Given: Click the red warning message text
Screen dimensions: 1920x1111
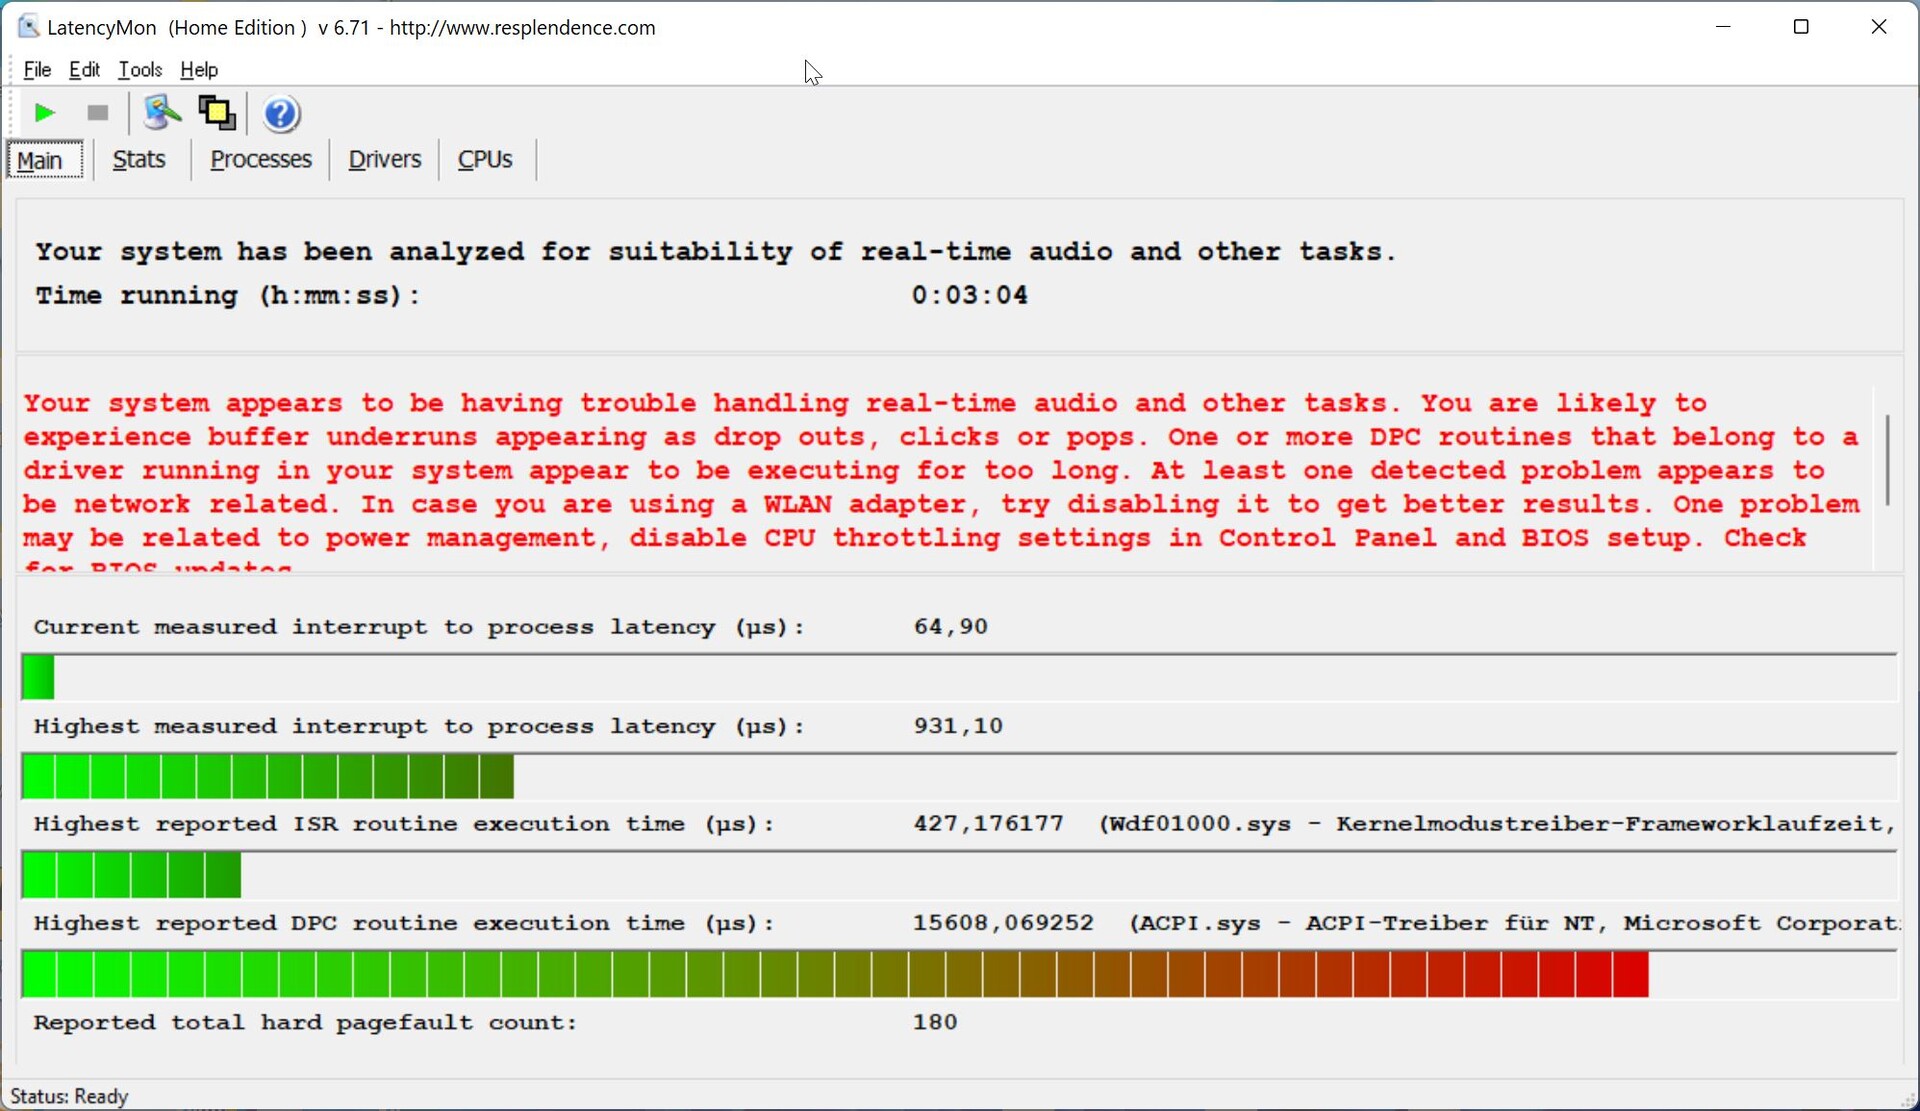Looking at the screenshot, I should coord(940,470).
